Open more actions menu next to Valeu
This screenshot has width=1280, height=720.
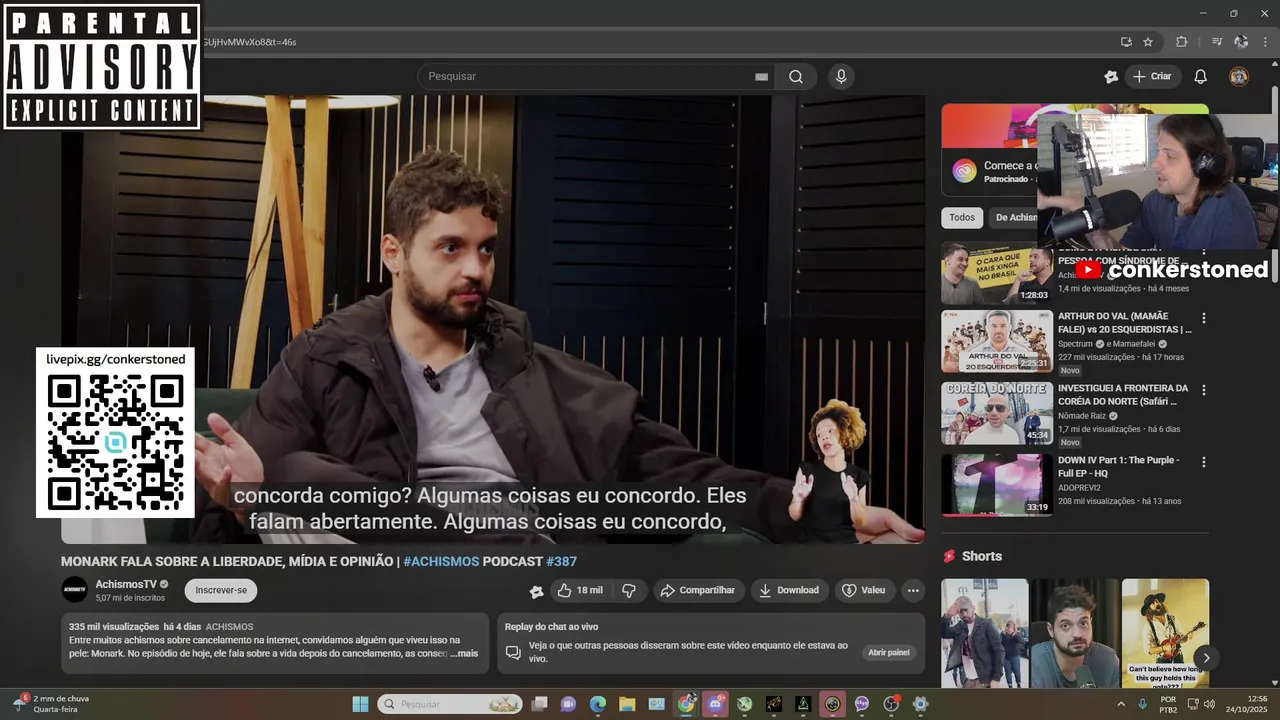click(x=913, y=591)
